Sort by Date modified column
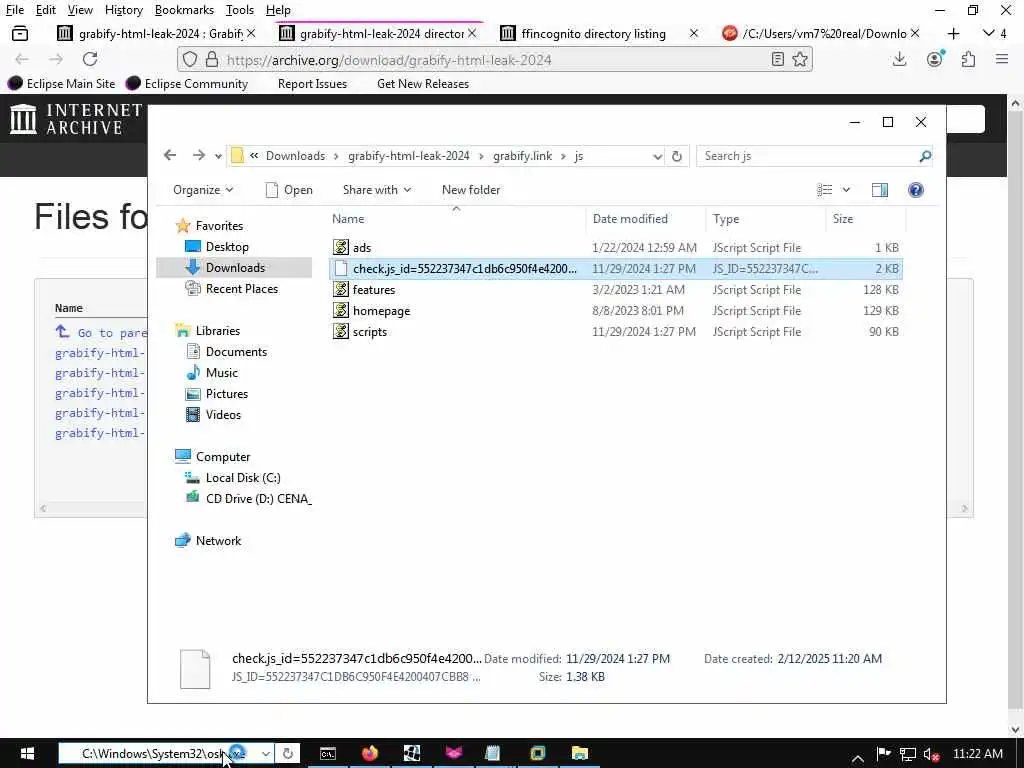The width and height of the screenshot is (1024, 768). pos(645,219)
